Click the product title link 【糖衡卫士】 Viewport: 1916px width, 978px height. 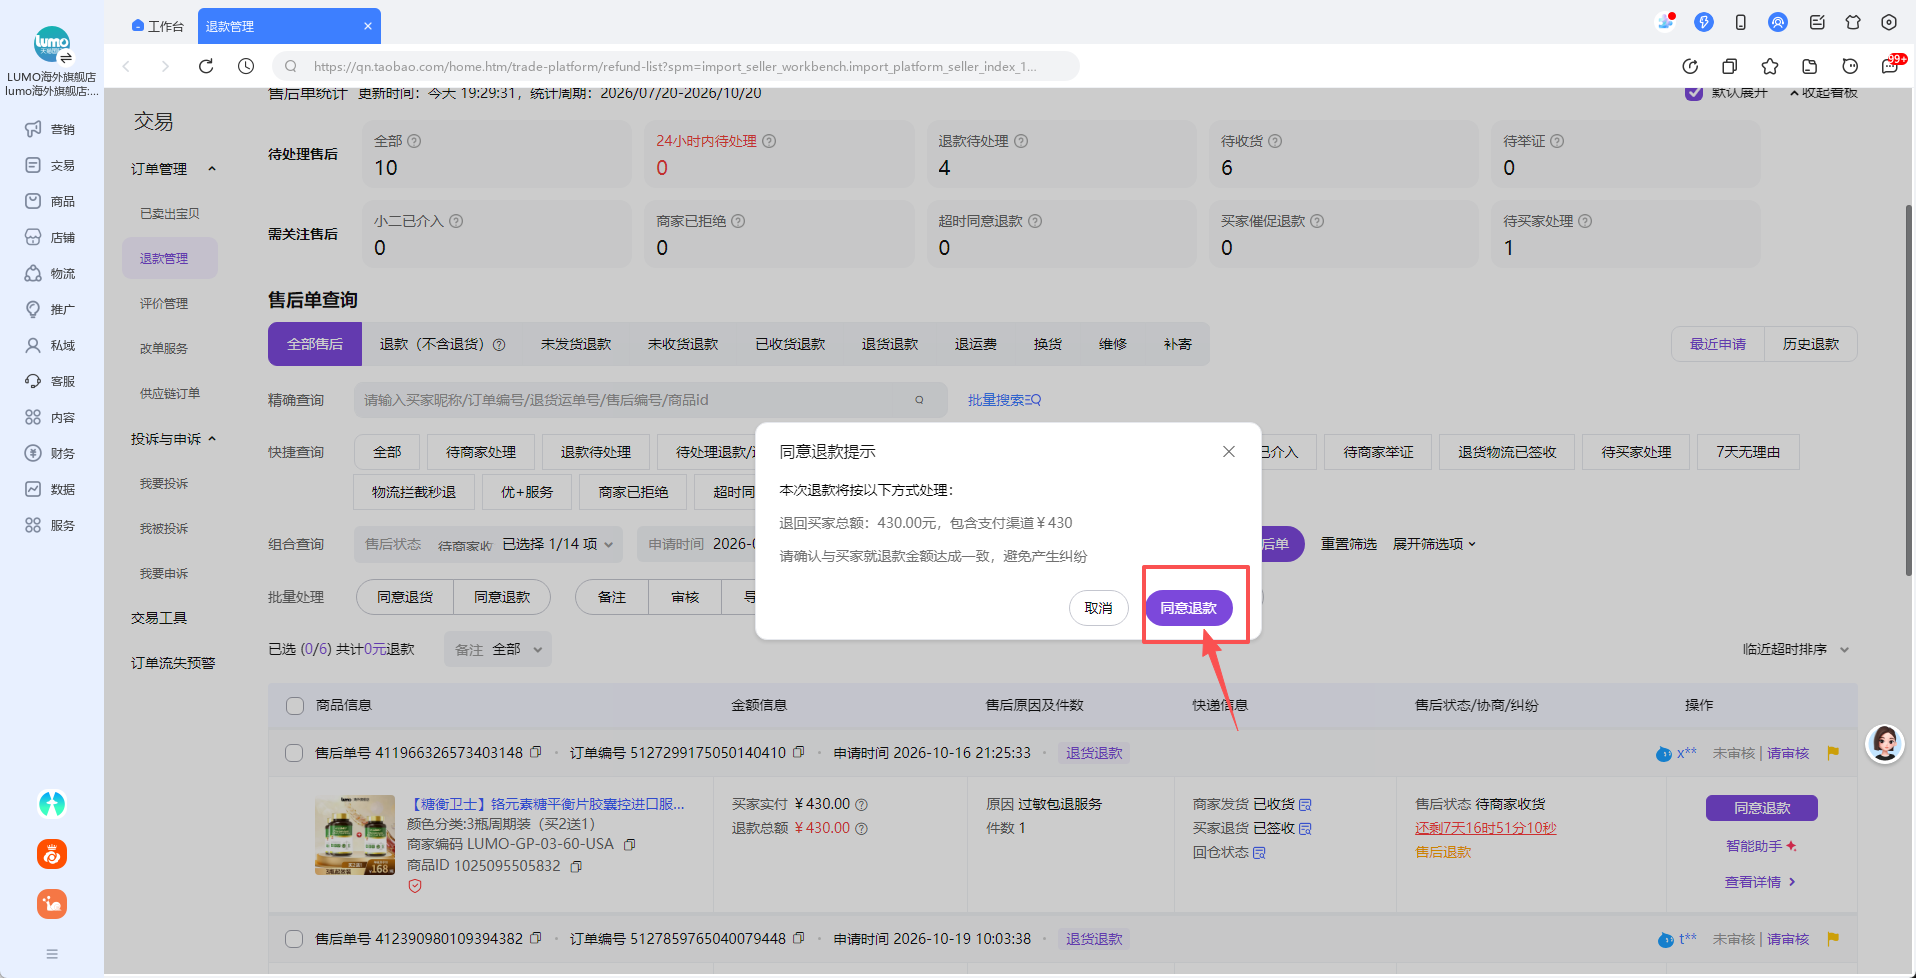(x=546, y=804)
